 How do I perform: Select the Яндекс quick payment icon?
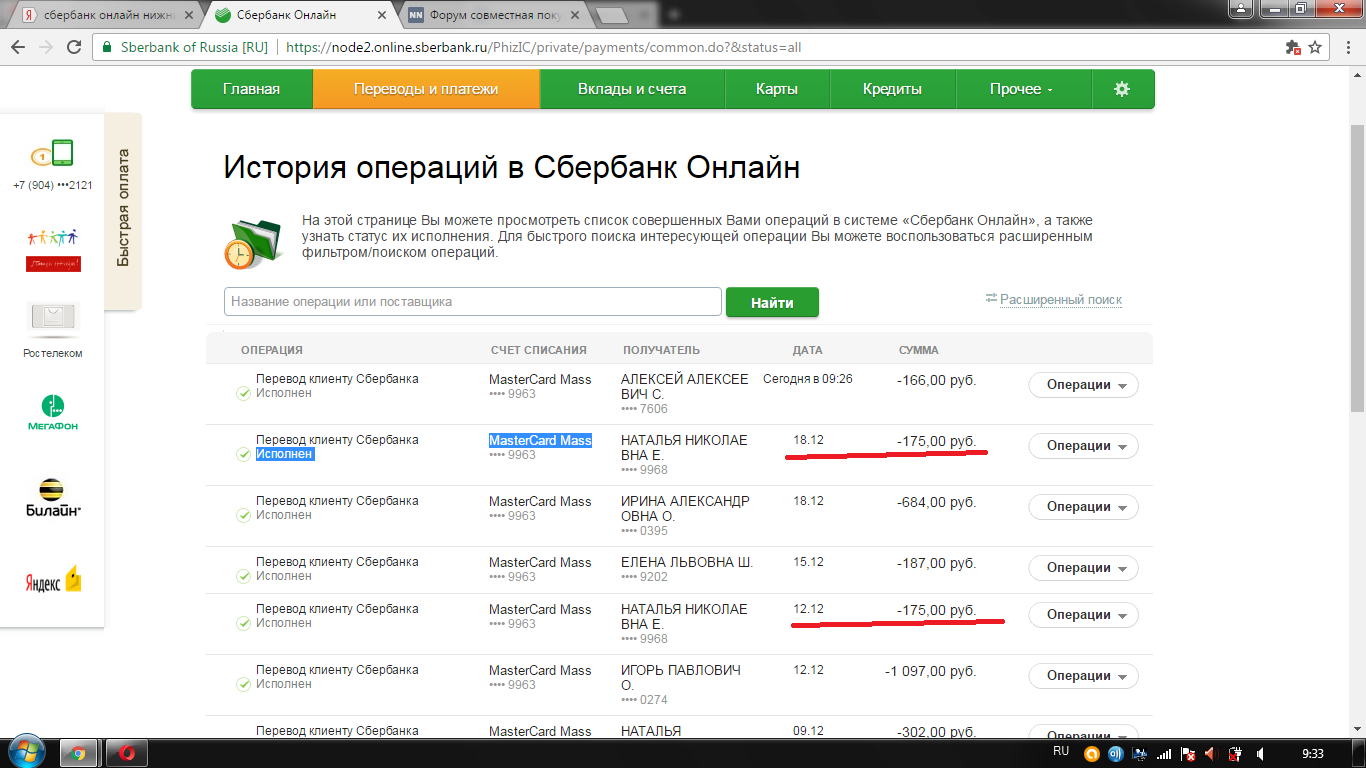click(x=53, y=580)
